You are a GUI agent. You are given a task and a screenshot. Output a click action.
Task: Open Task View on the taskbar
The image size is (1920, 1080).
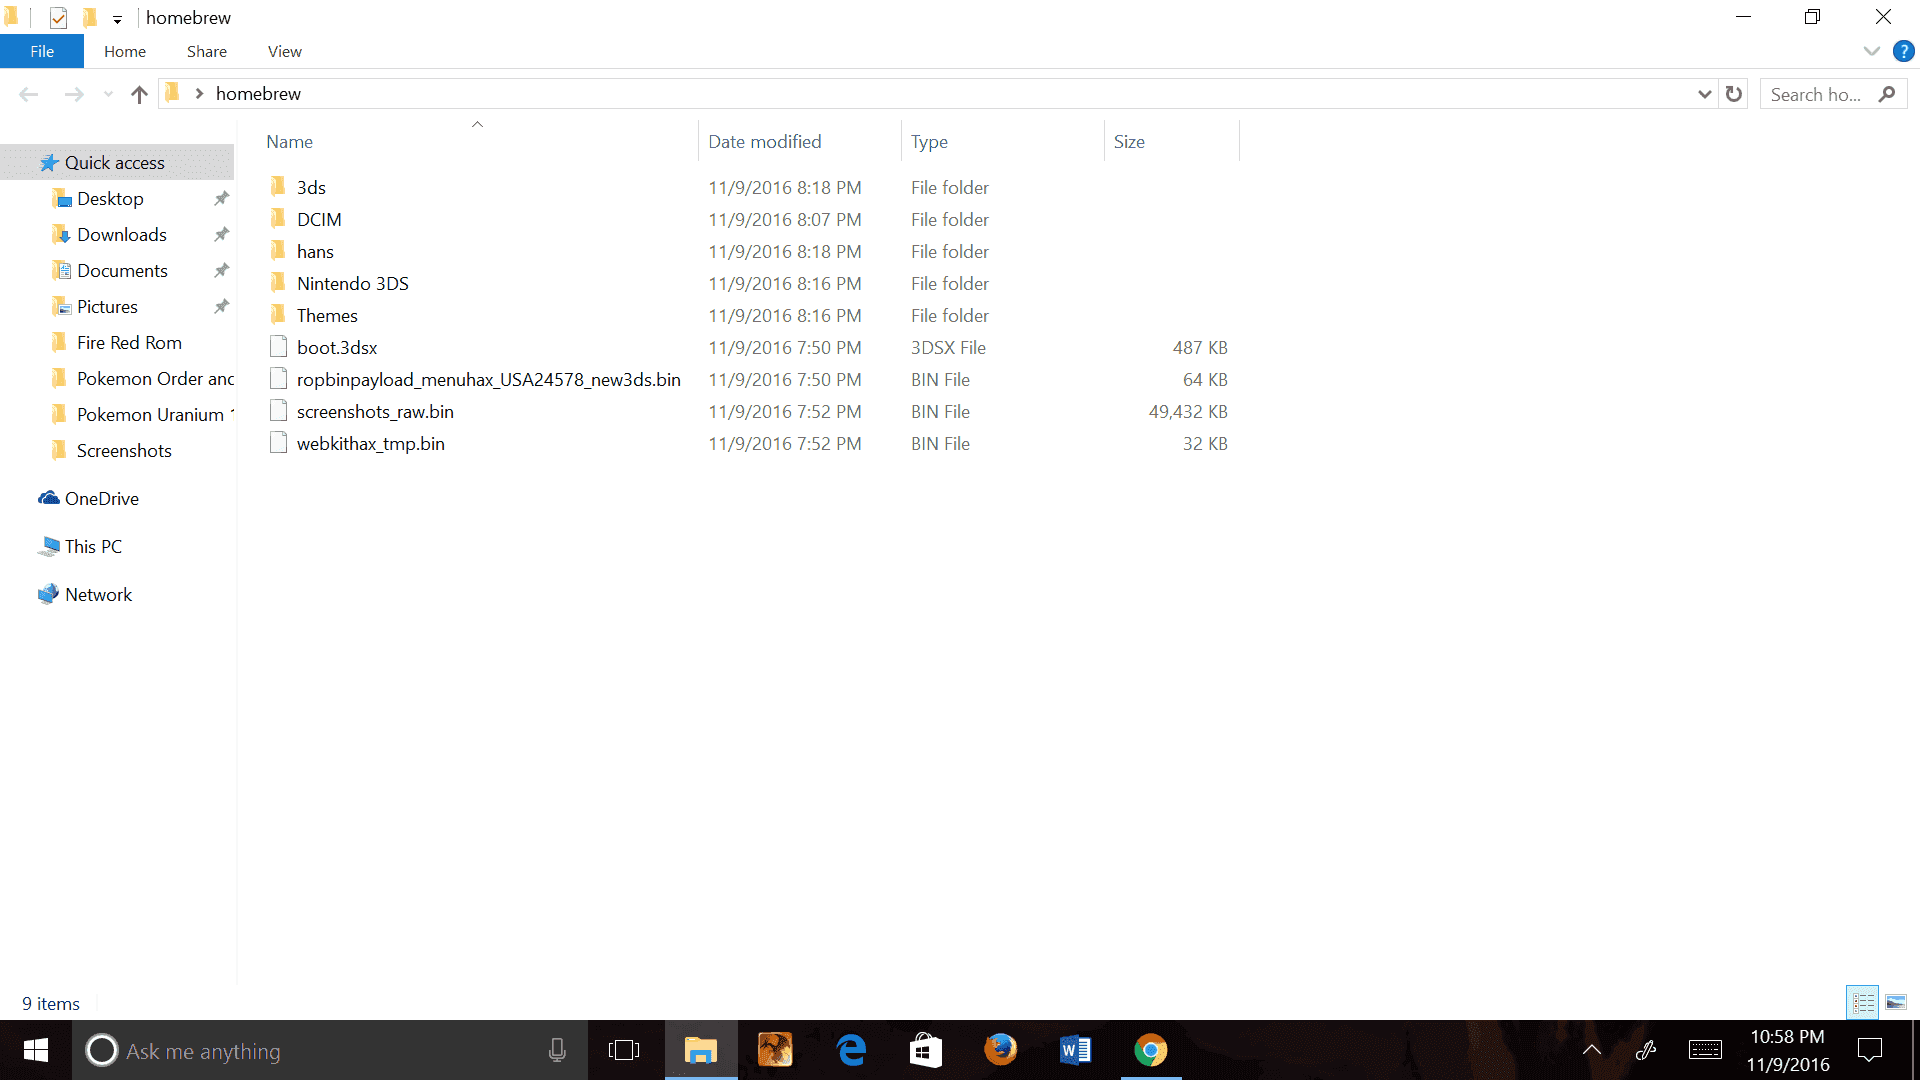[x=624, y=1050]
